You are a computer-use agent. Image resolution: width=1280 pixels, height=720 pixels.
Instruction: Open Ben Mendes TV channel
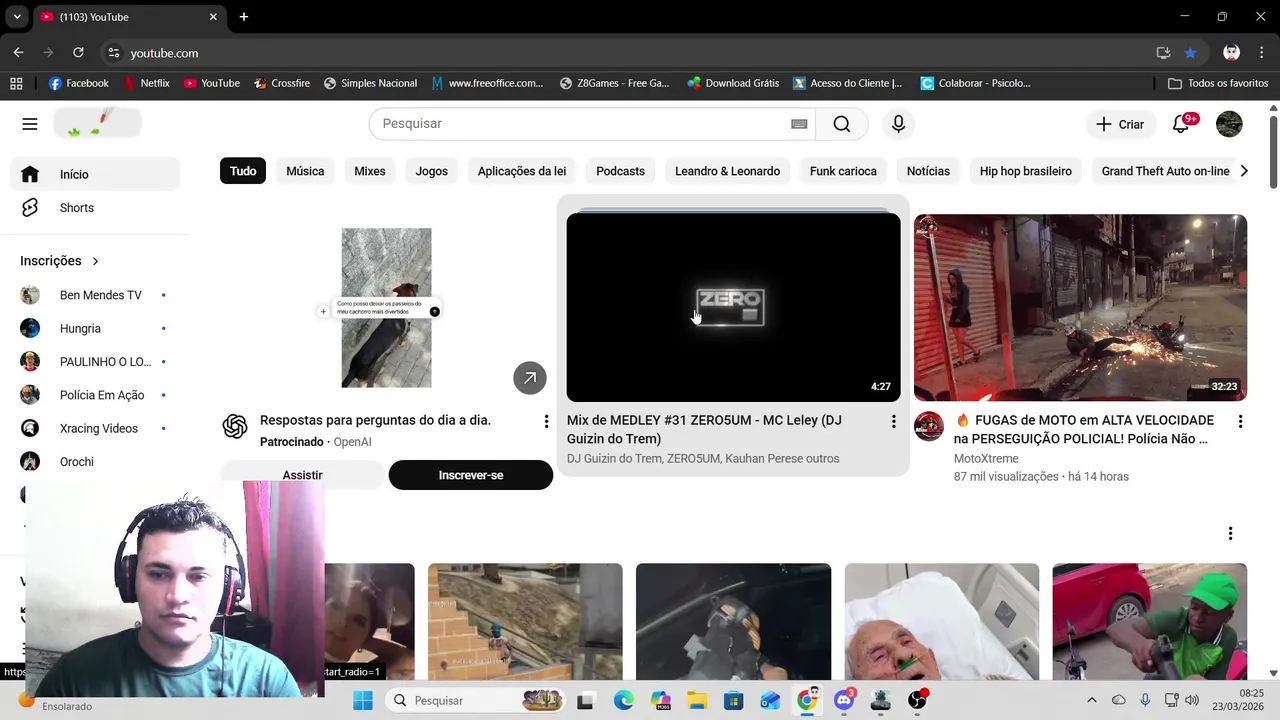click(95, 295)
